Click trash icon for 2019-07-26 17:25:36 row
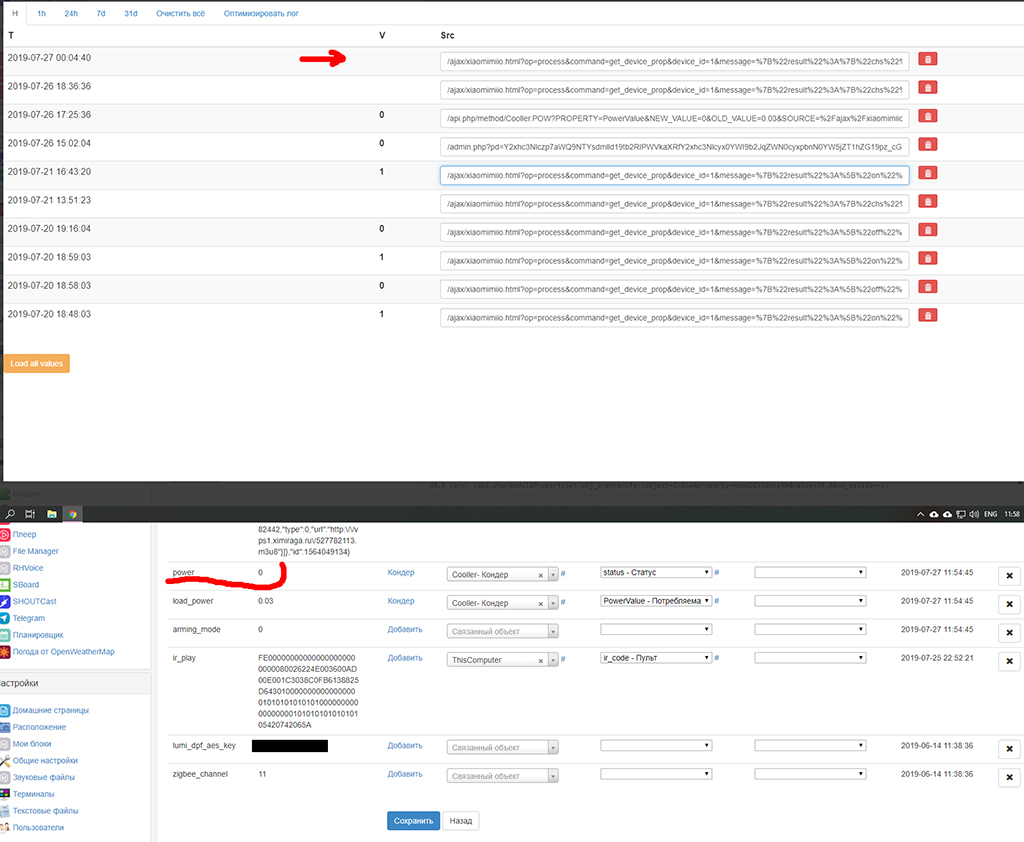Image resolution: width=1024 pixels, height=842 pixels. (928, 117)
